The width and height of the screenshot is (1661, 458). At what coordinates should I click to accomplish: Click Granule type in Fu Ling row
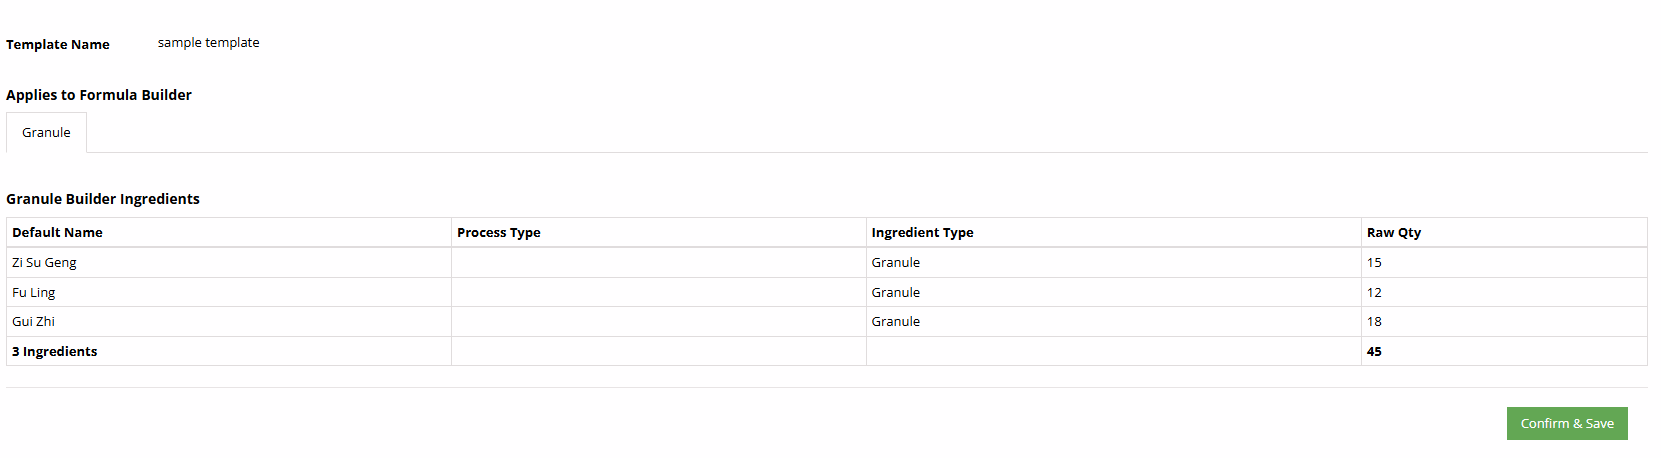[895, 292]
